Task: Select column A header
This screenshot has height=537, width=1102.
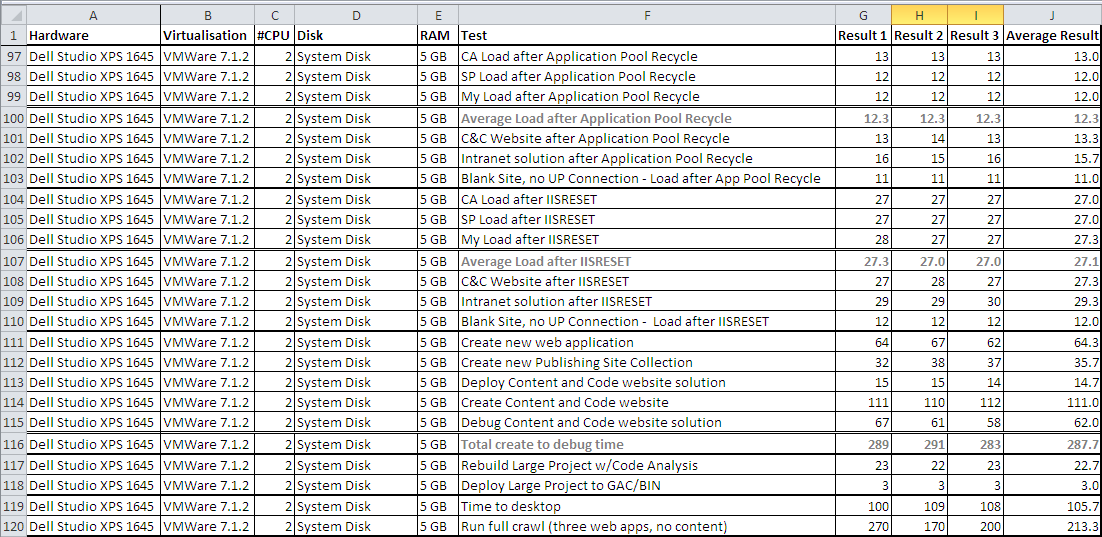Action: [93, 15]
